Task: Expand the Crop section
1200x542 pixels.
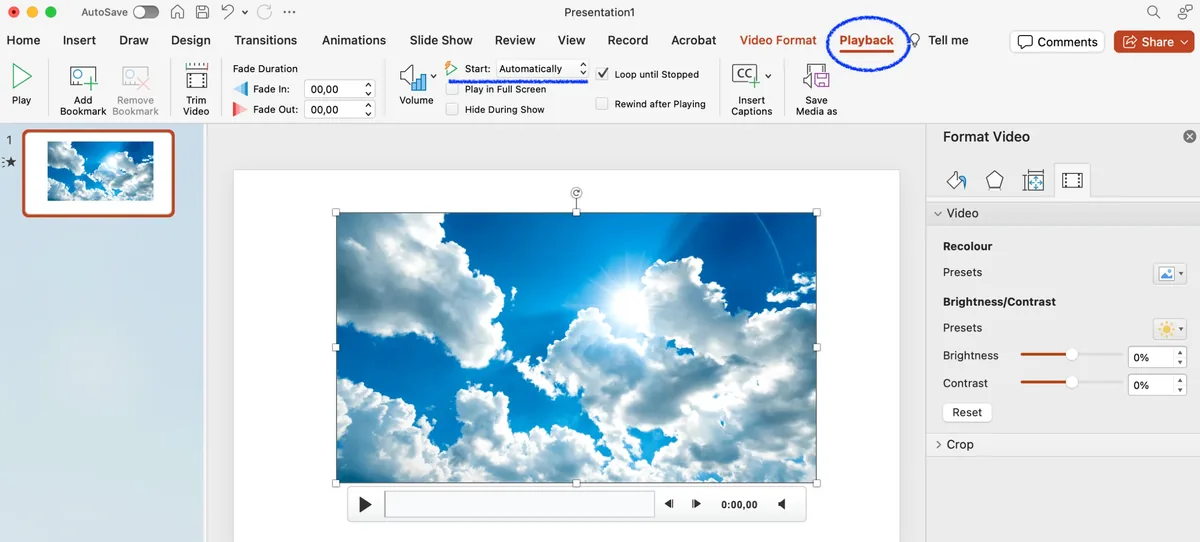Action: coord(938,444)
